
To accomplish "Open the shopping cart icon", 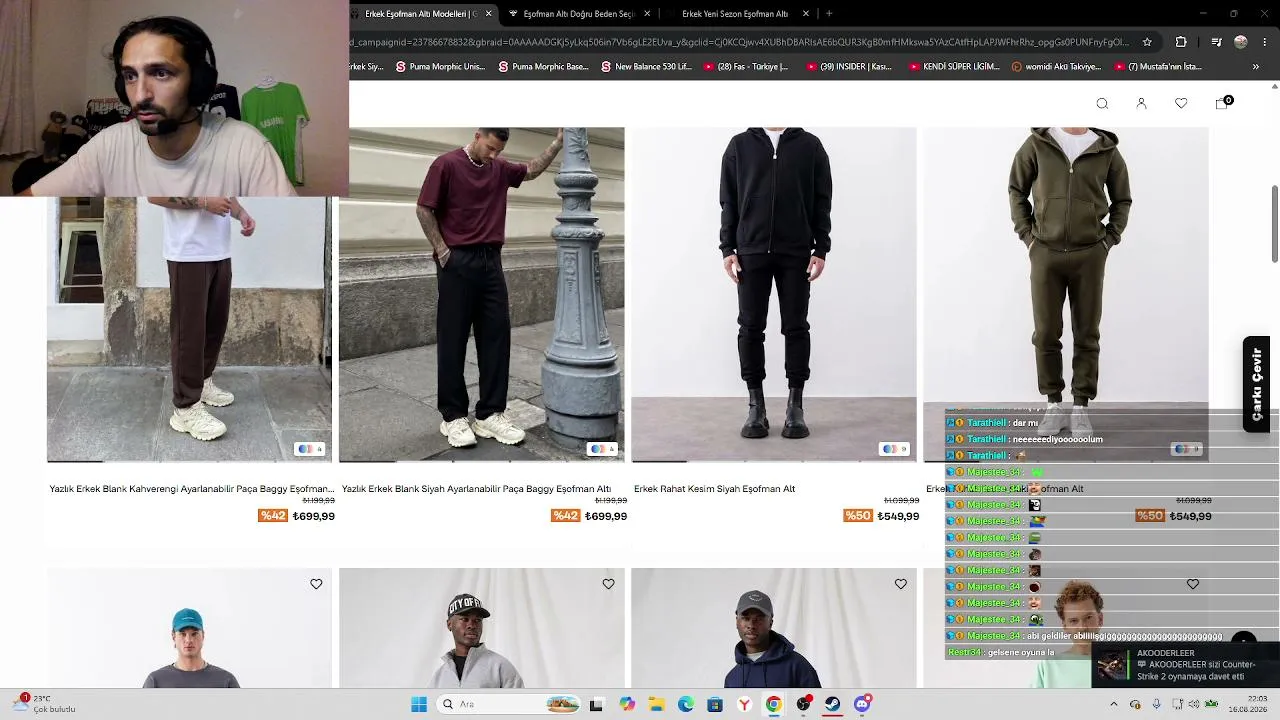I will coord(1222,103).
